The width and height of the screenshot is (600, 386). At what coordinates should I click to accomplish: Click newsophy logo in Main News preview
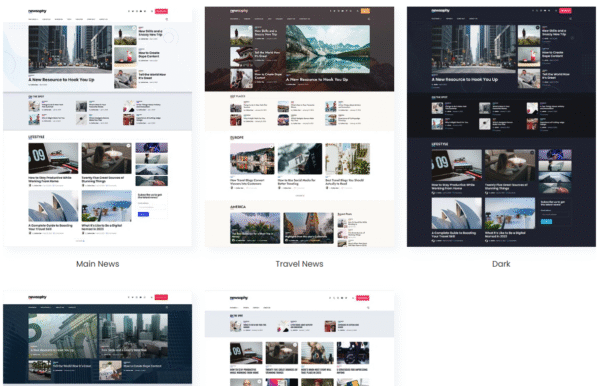pos(38,11)
